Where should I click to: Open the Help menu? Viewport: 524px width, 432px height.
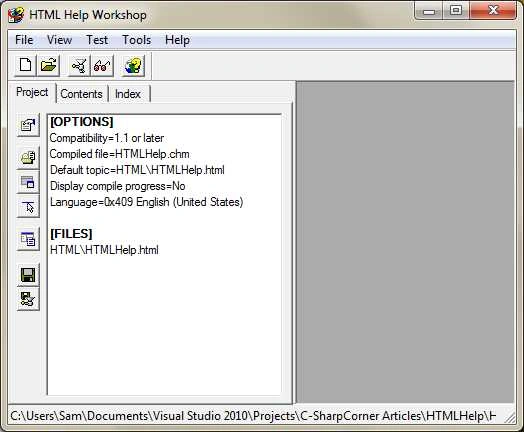click(x=177, y=40)
